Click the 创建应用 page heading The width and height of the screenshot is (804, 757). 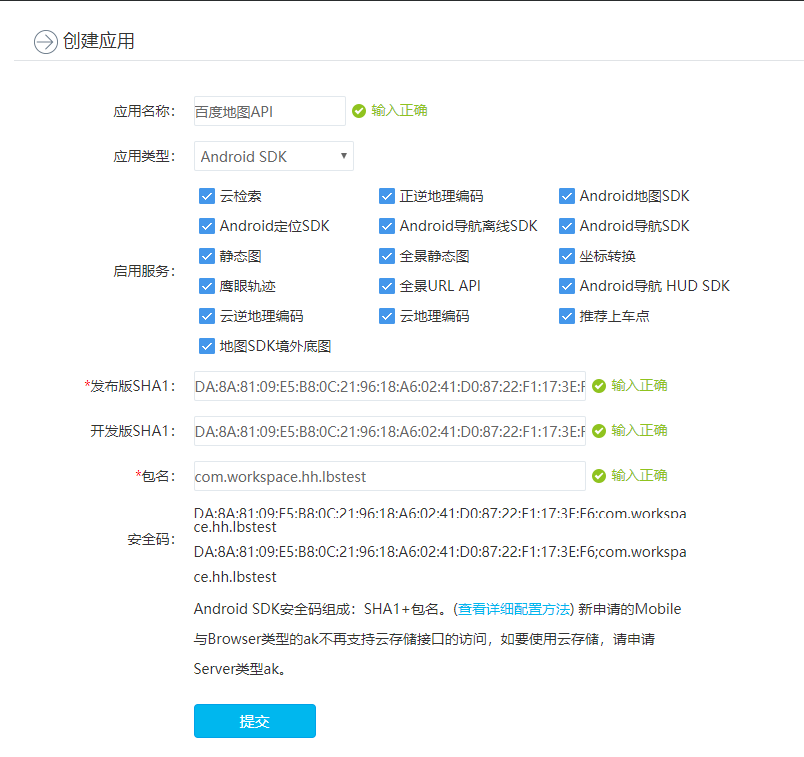point(98,41)
